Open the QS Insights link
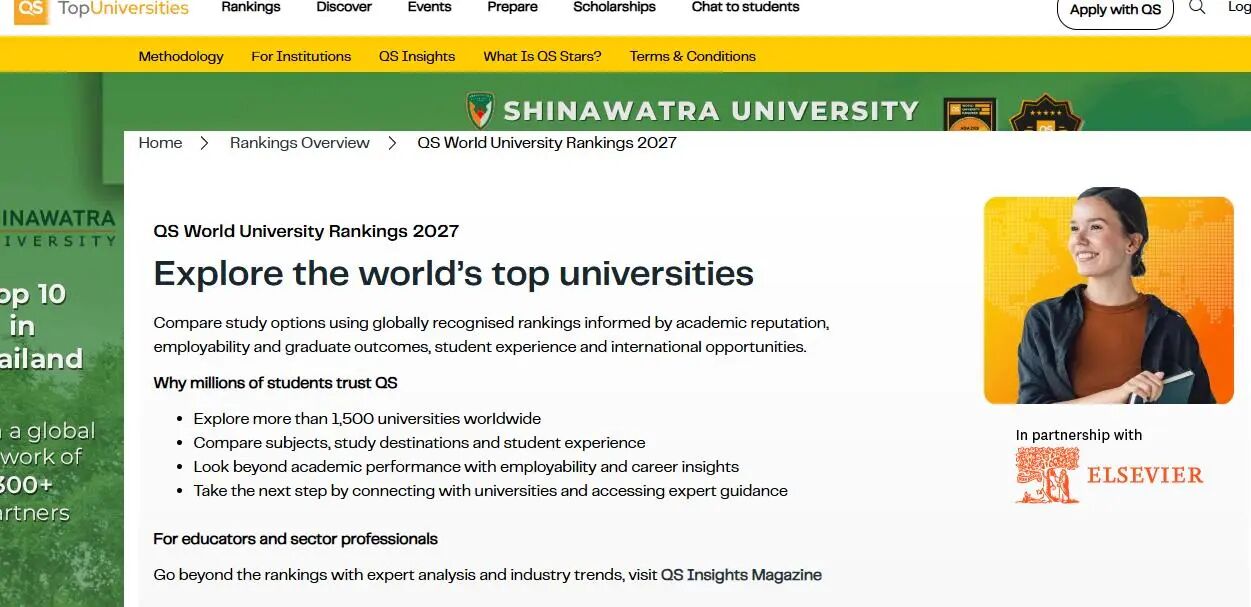The height and width of the screenshot is (607, 1251). [x=417, y=56]
